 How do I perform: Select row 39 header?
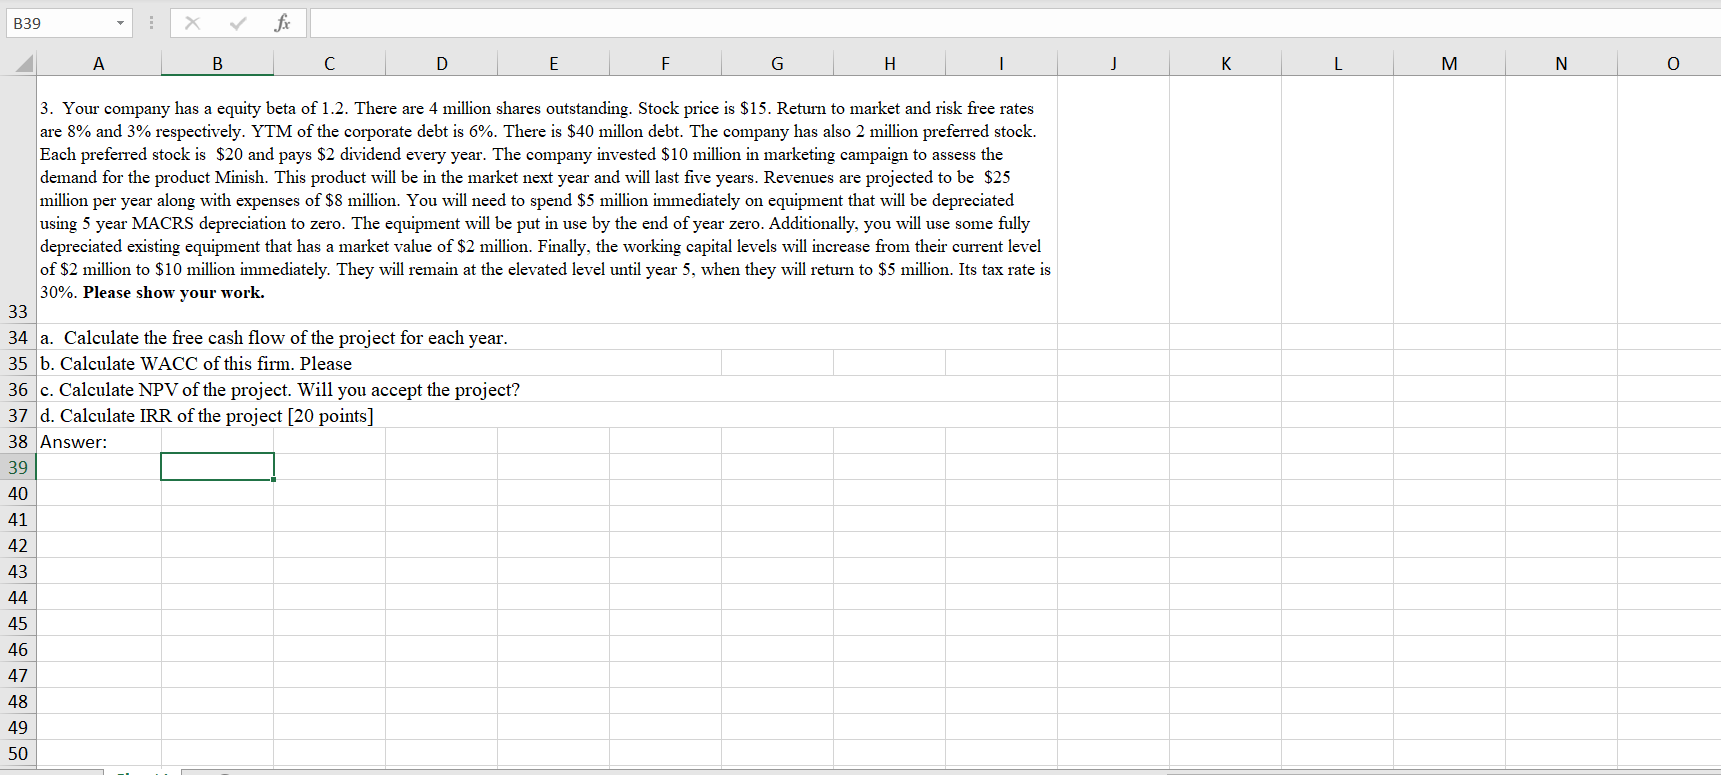[18, 467]
